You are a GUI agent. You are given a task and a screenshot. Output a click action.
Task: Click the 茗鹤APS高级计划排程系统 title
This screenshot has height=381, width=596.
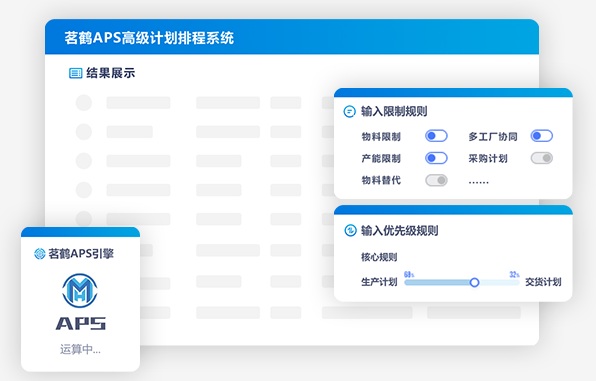pyautogui.click(x=149, y=38)
